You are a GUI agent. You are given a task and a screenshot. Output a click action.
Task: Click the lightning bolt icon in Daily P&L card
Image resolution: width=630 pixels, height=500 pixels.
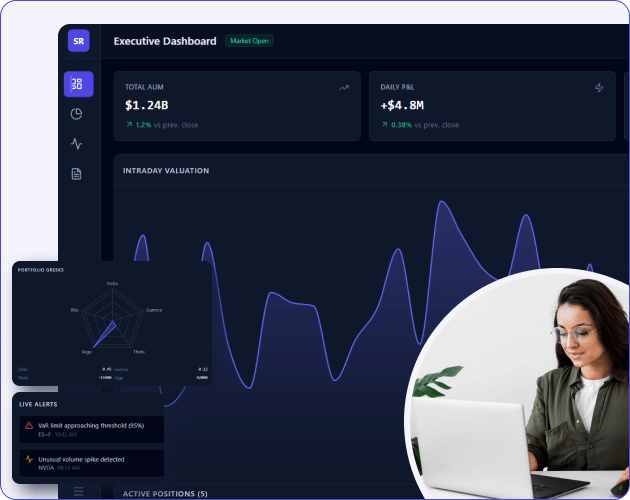click(x=599, y=87)
